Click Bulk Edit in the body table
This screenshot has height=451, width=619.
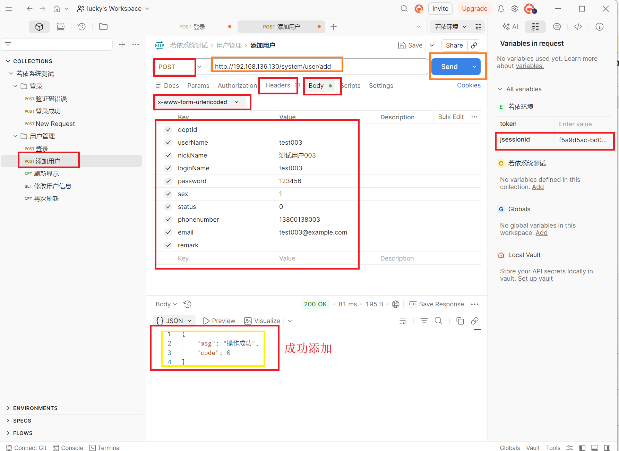click(451, 117)
